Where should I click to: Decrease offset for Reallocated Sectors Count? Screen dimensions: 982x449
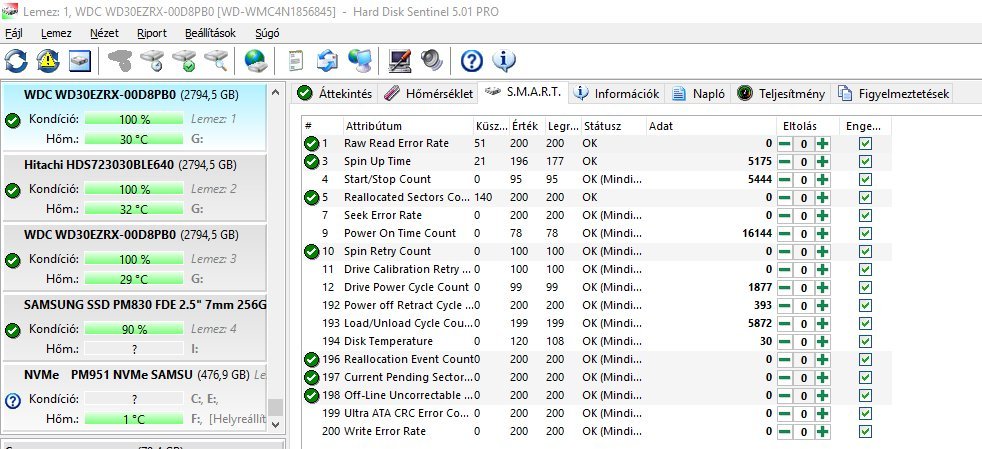784,197
